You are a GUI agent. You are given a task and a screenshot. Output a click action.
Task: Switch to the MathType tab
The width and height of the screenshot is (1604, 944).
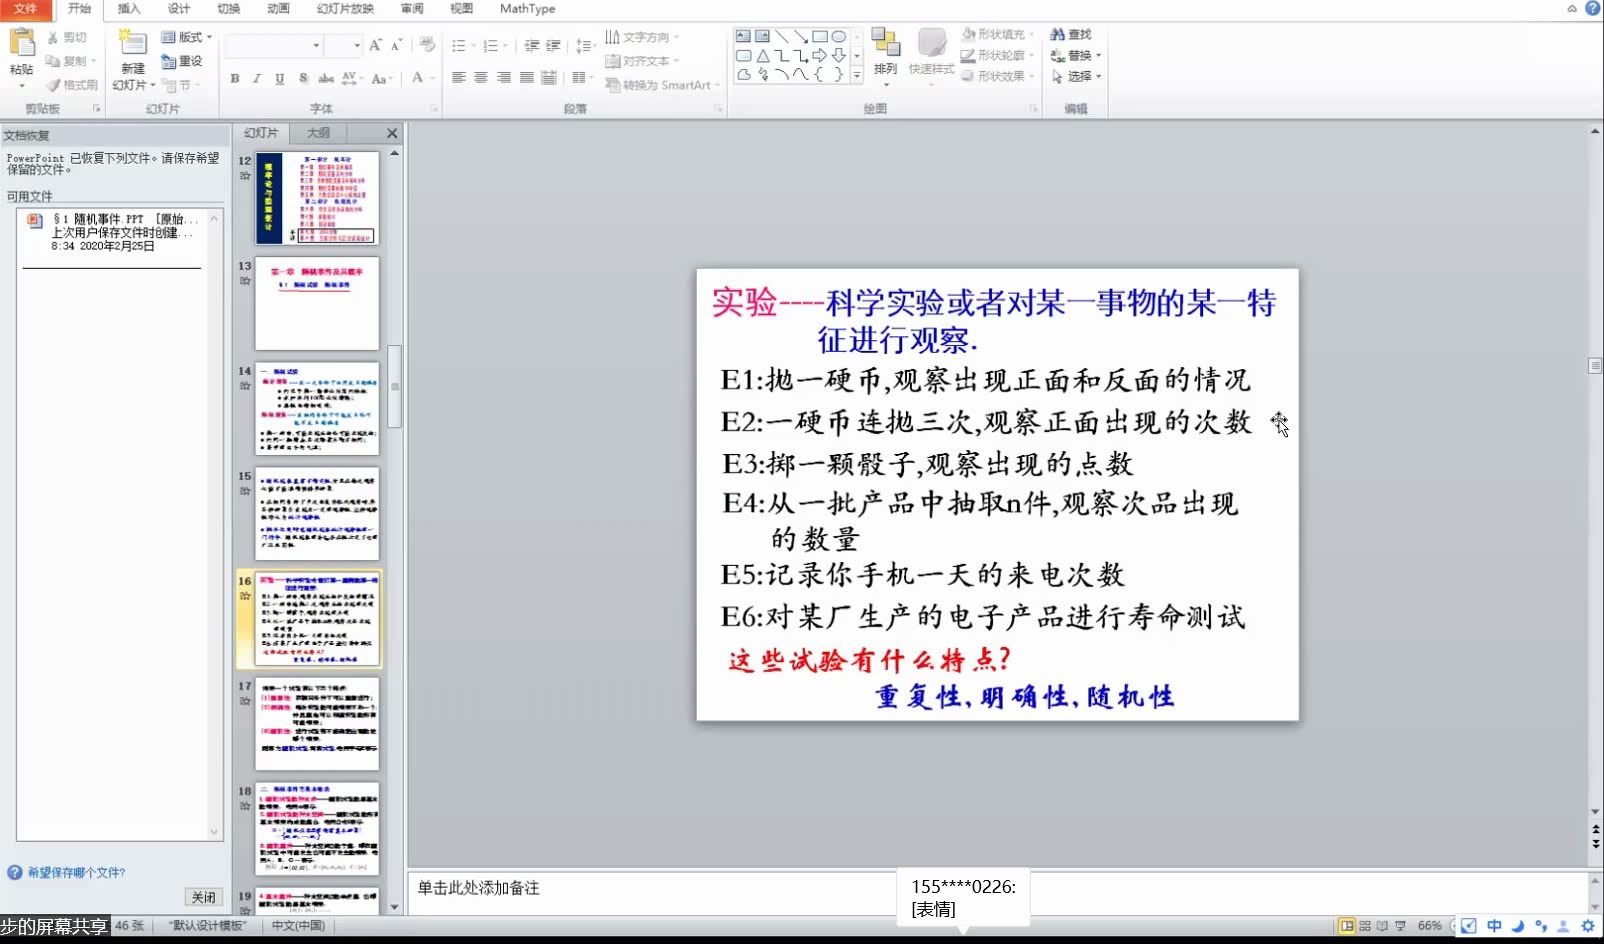527,8
